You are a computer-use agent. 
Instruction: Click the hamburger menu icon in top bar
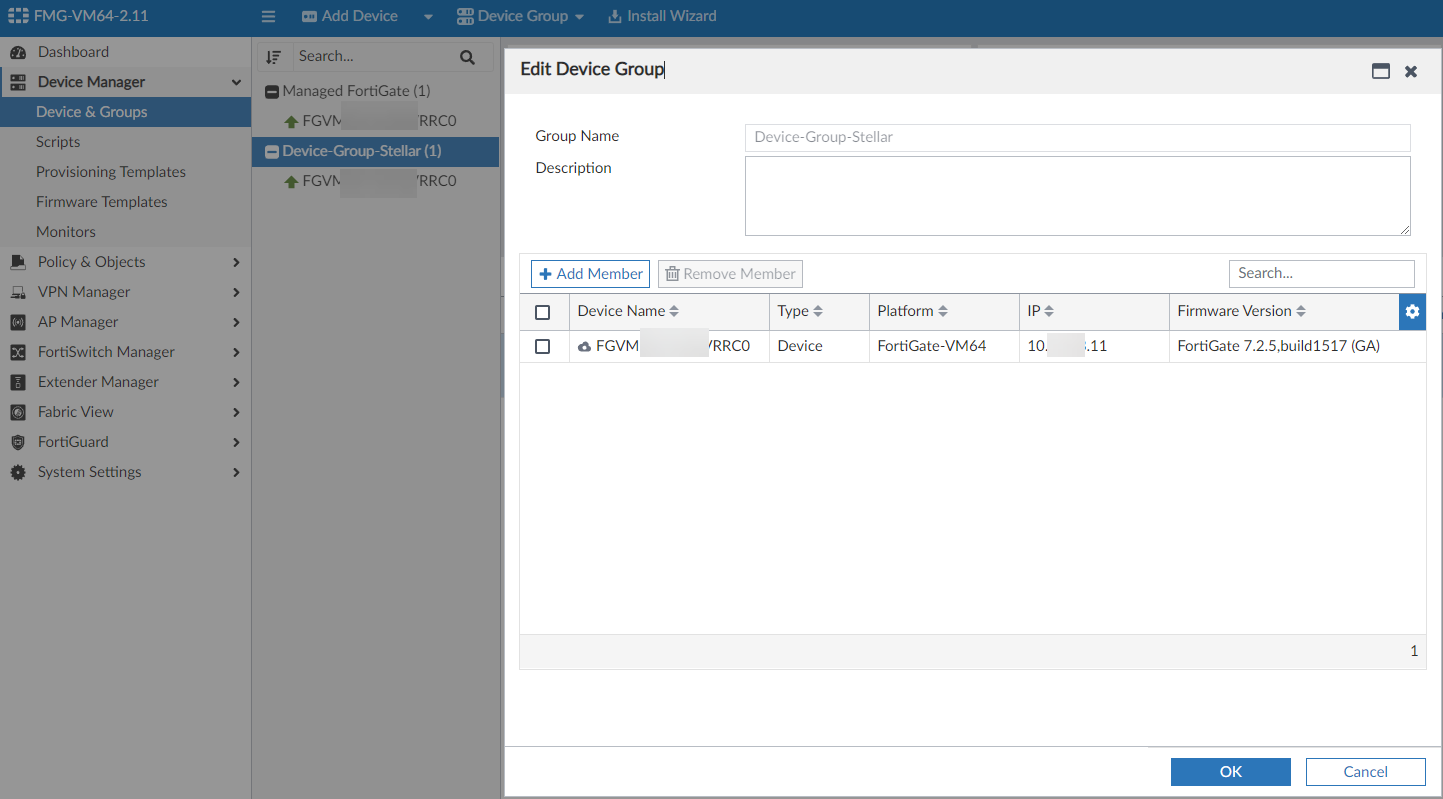(x=267, y=16)
